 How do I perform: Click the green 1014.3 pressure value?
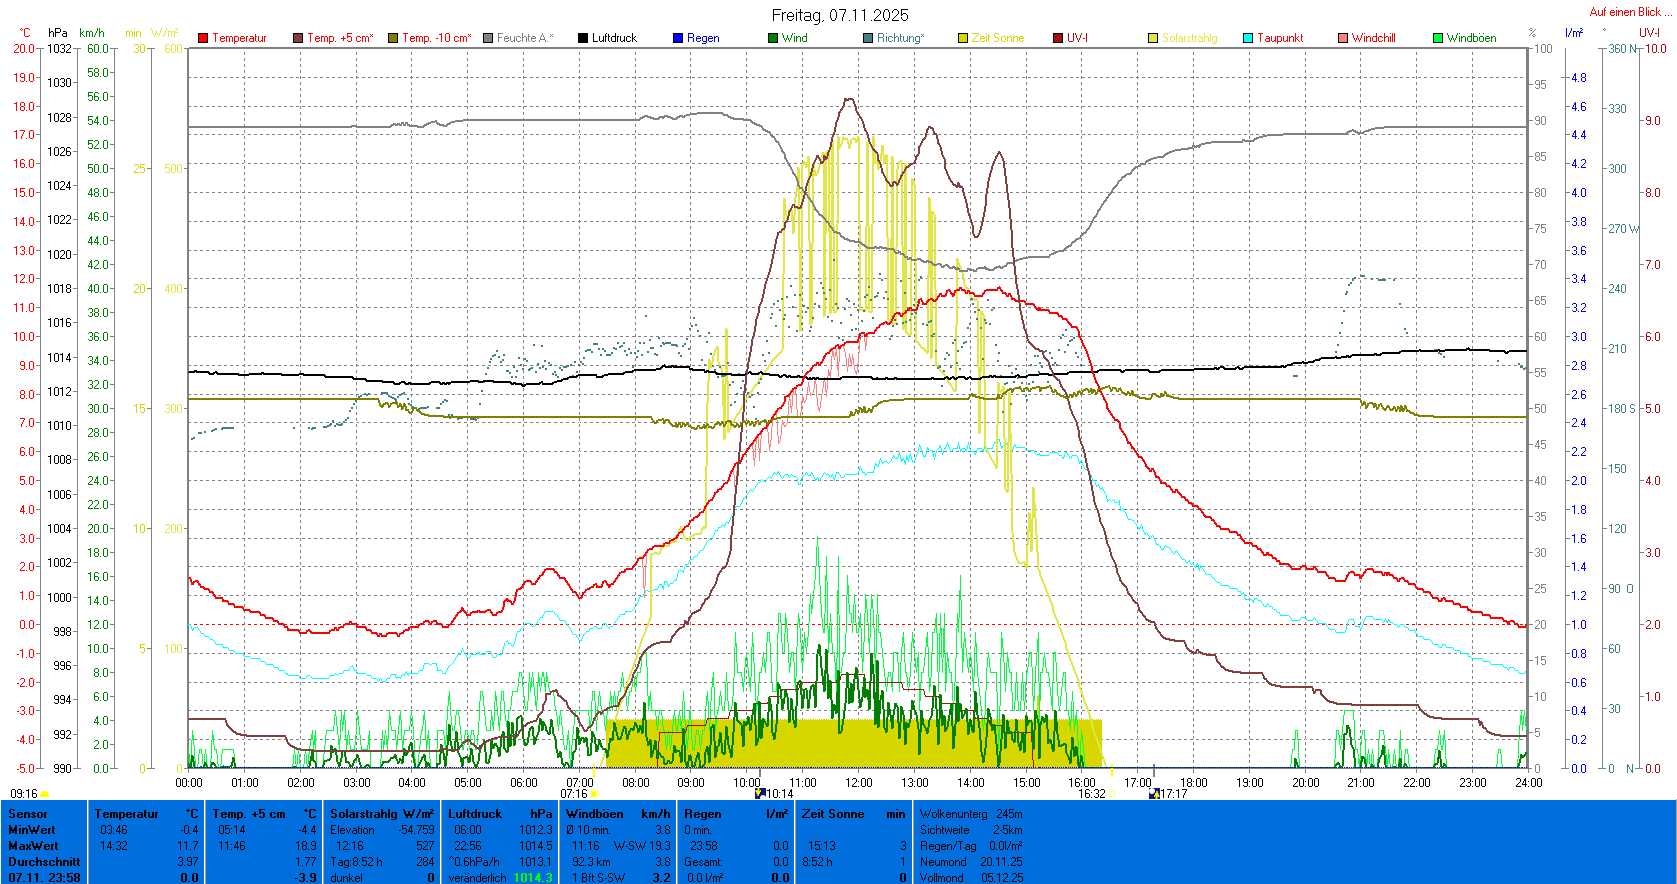(532, 878)
